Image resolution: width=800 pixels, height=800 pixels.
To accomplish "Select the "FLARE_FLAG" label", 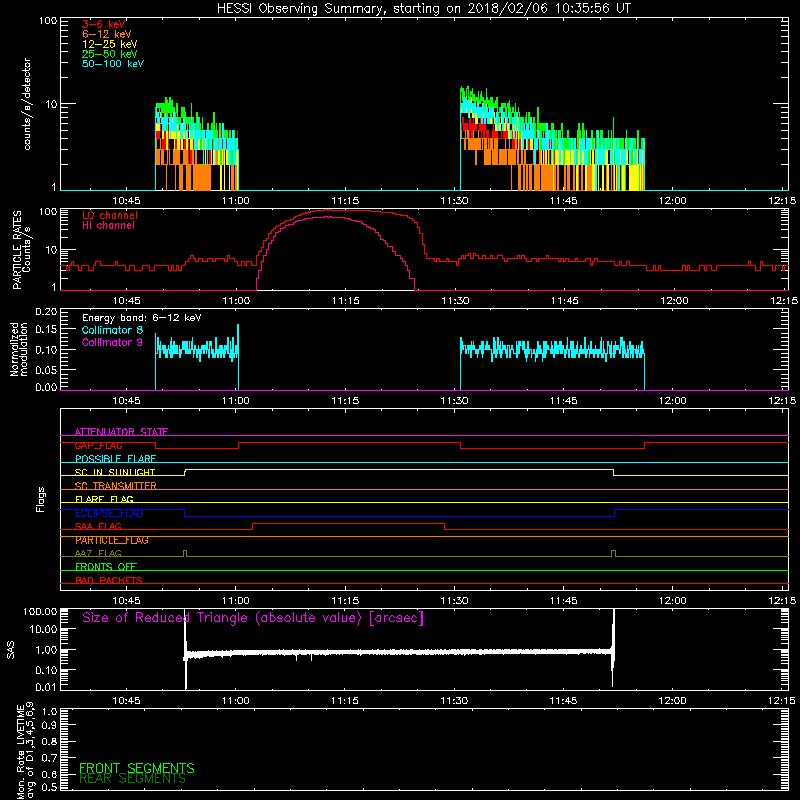I will 104,499.
